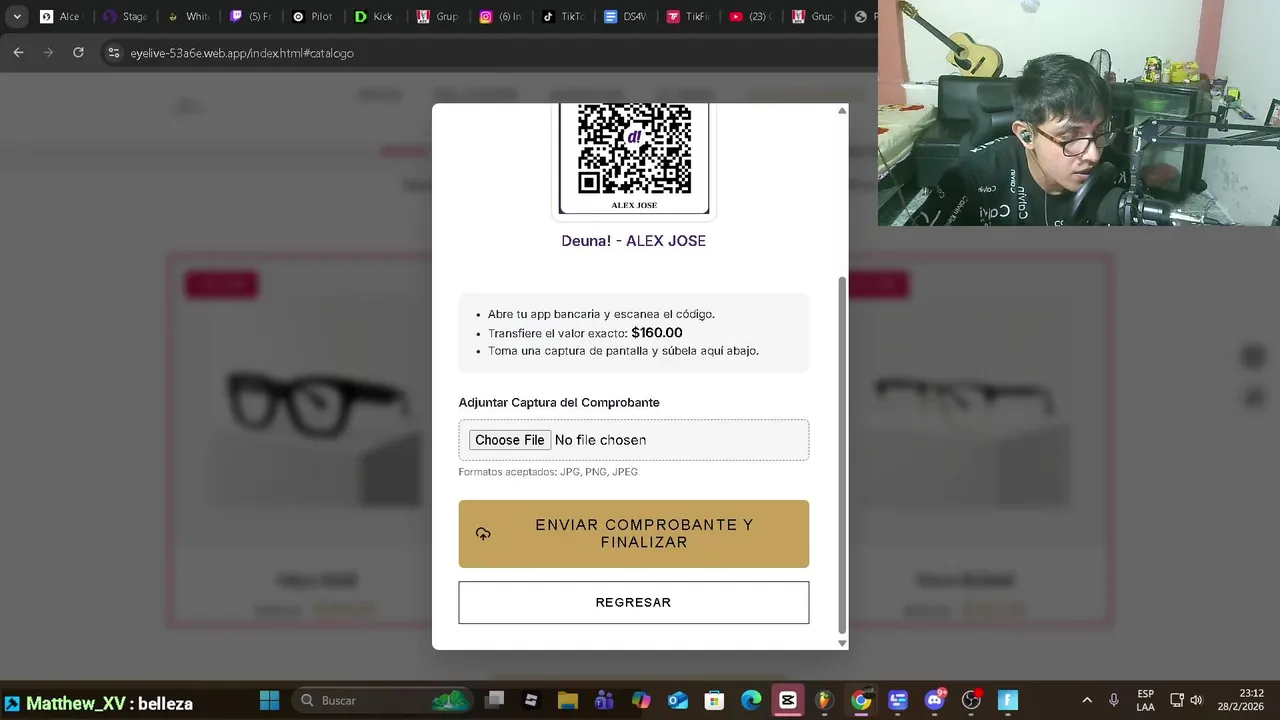Go back with the Regresar button
This screenshot has width=1280, height=720.
tap(634, 603)
